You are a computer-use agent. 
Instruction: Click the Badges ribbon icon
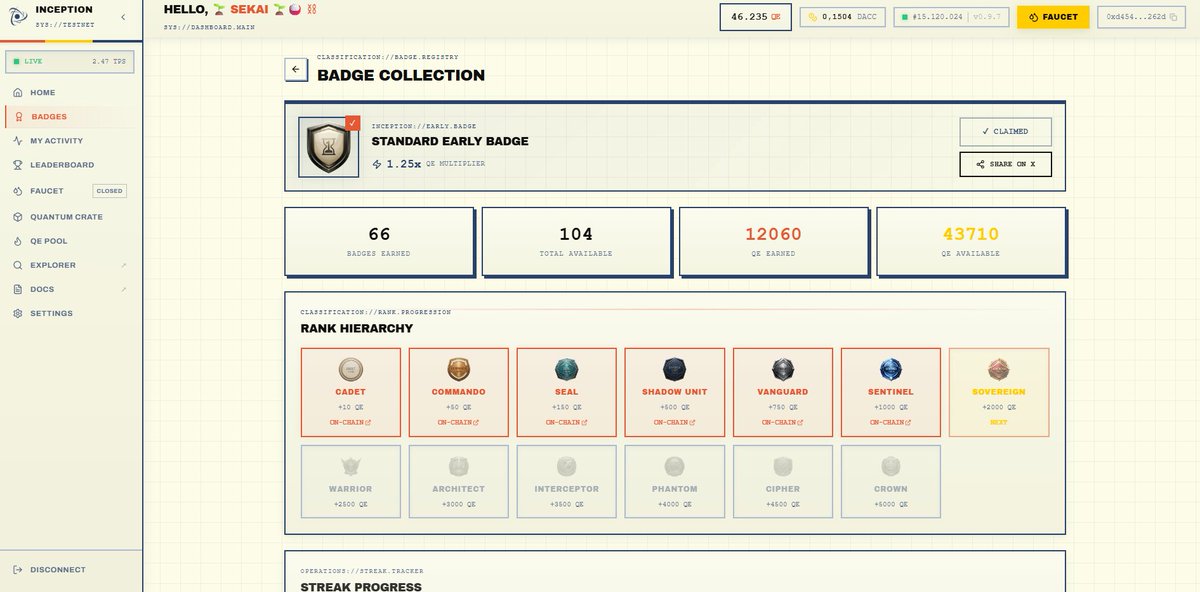(x=18, y=117)
